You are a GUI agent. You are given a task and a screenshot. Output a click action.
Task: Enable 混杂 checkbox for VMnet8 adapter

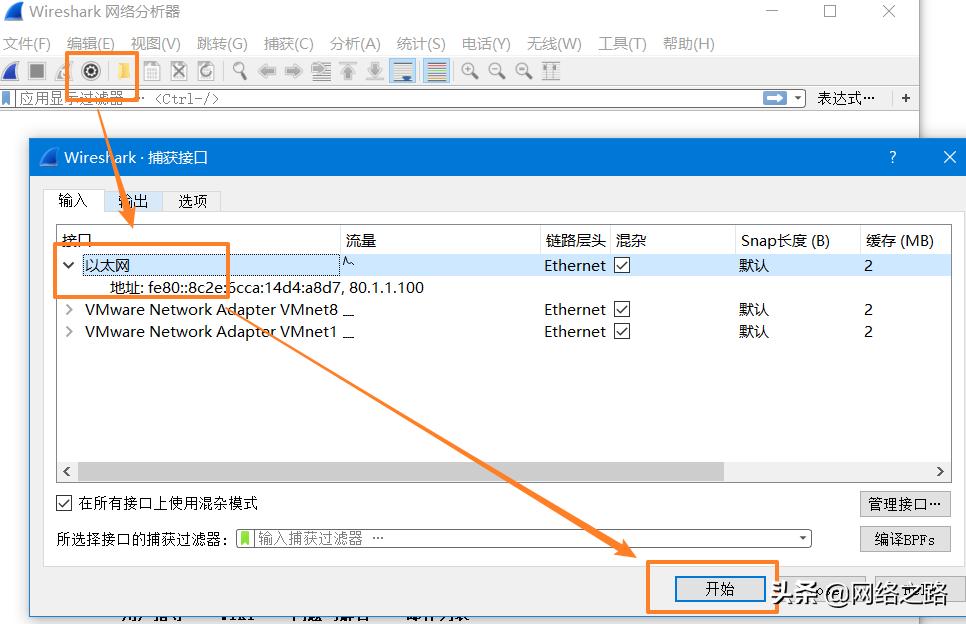tap(623, 309)
